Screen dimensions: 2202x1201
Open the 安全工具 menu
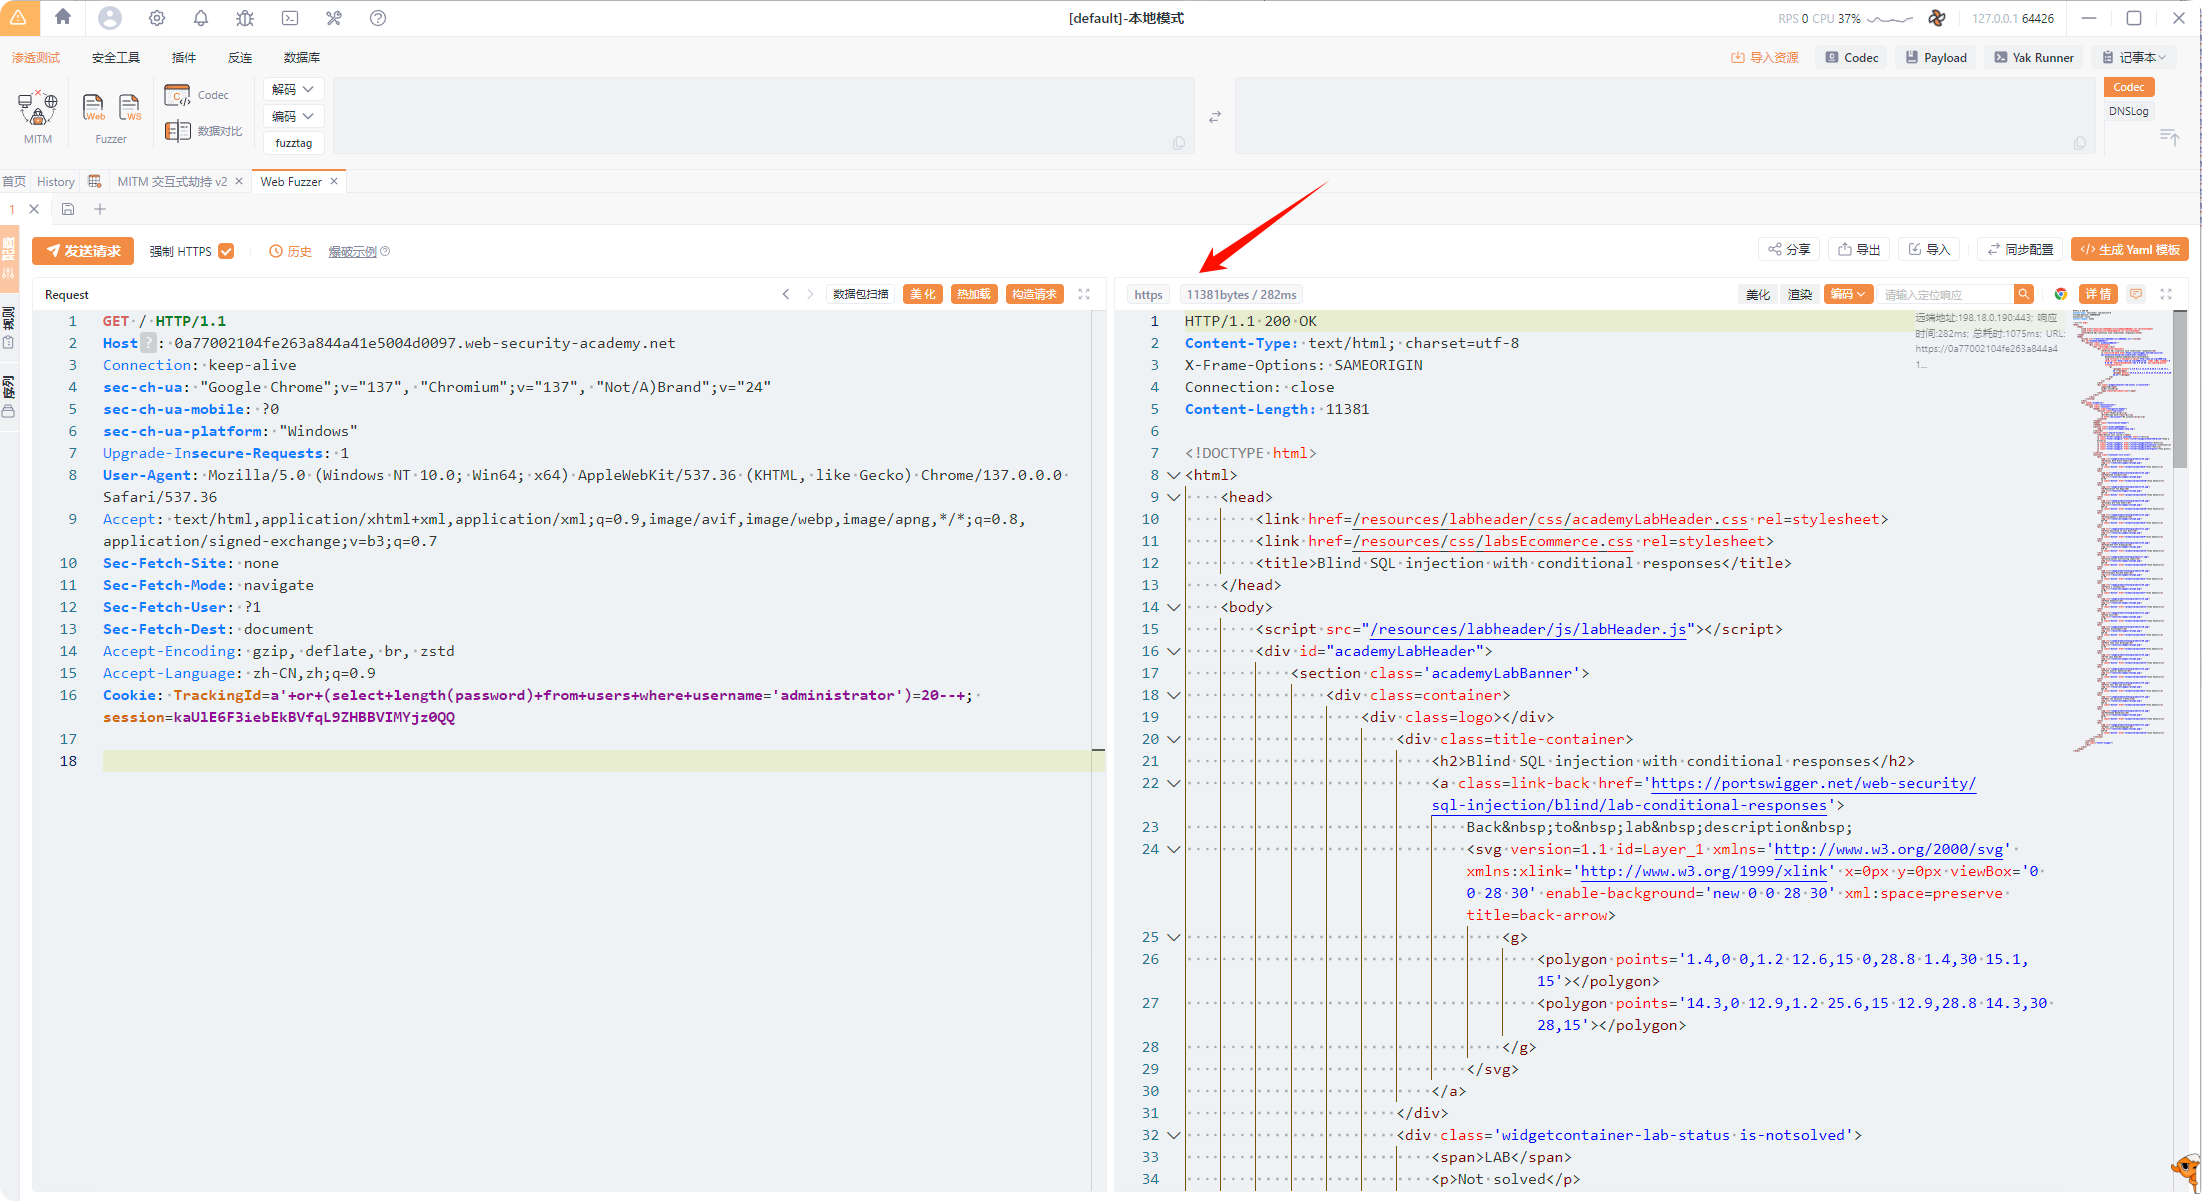point(115,57)
